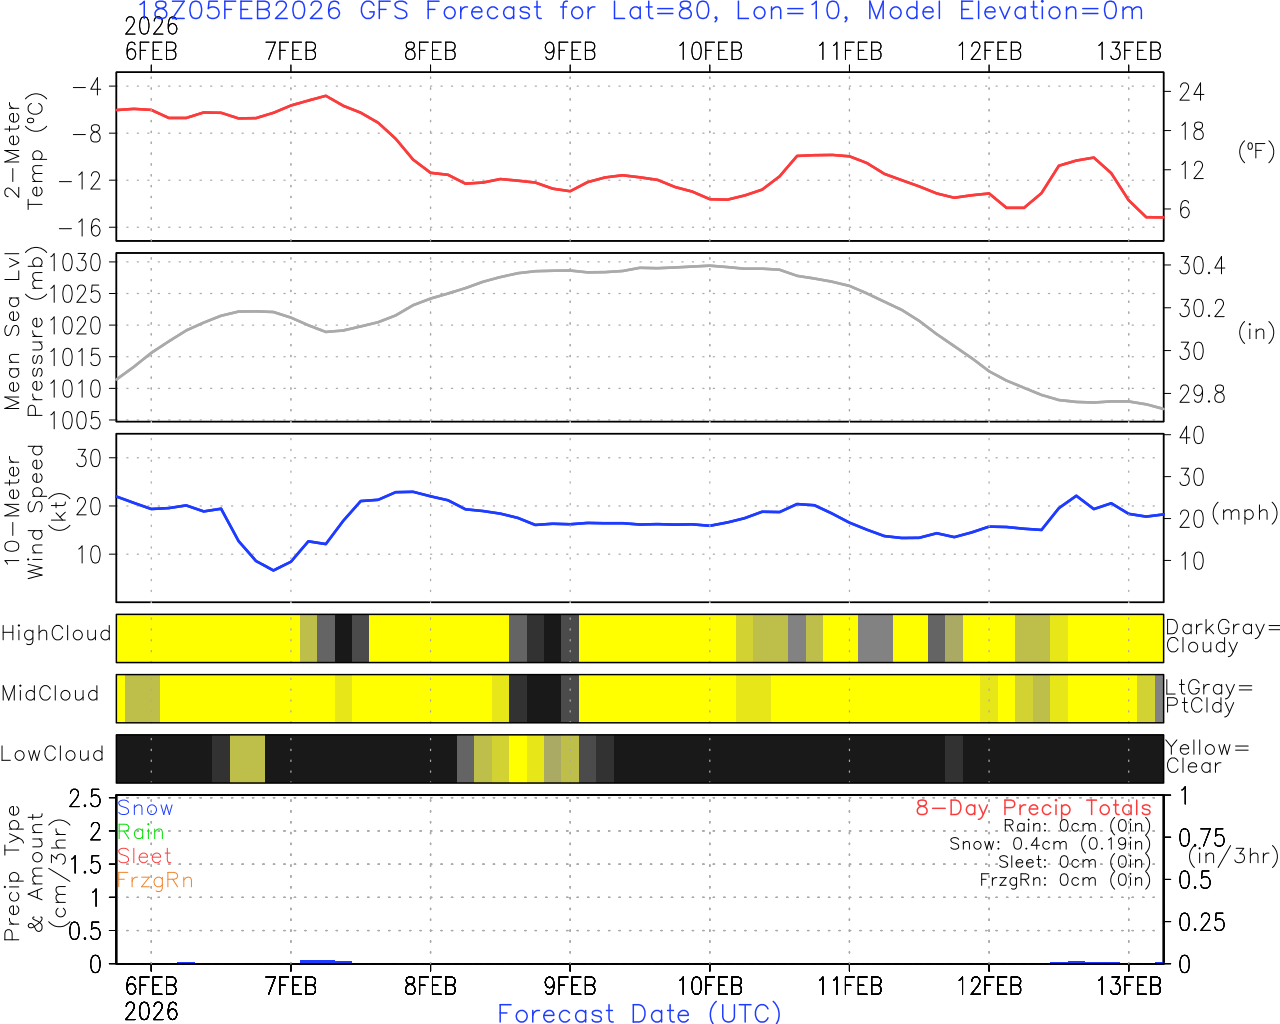Image resolution: width=1280 pixels, height=1024 pixels.
Task: Click the yellow patch in LowCloud bar near 6FEB
Action: pos(247,759)
